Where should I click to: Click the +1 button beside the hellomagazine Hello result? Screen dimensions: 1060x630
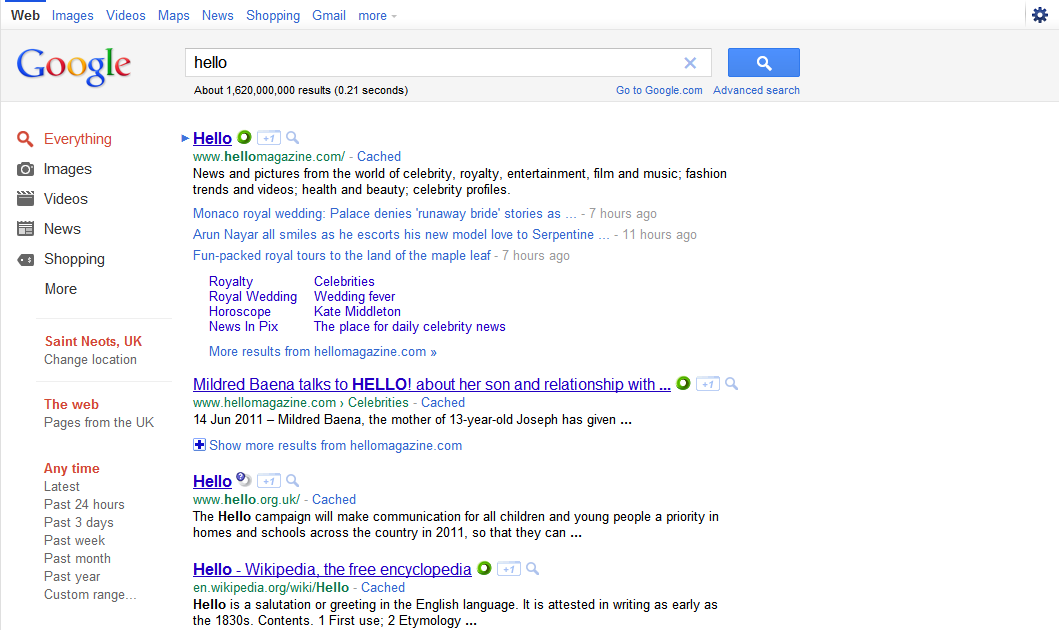[269, 138]
